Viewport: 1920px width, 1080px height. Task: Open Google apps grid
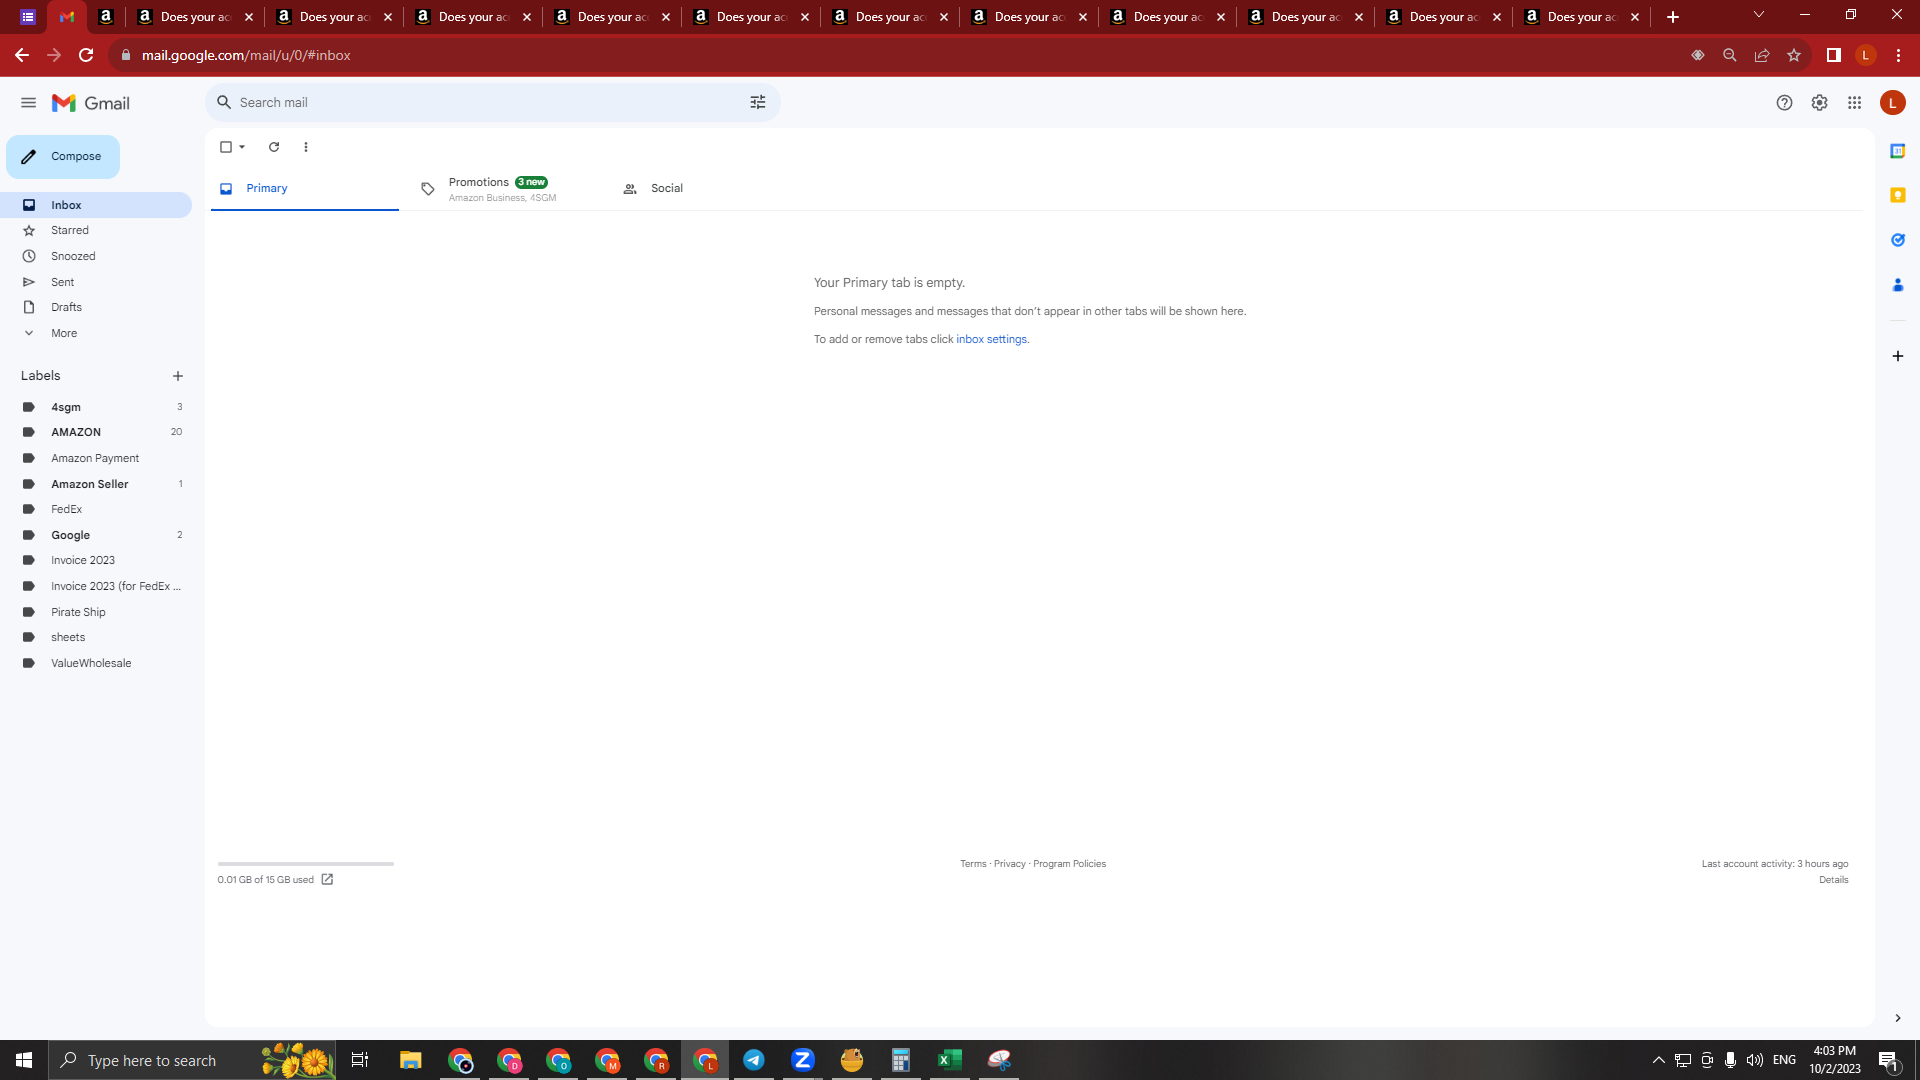click(x=1855, y=103)
